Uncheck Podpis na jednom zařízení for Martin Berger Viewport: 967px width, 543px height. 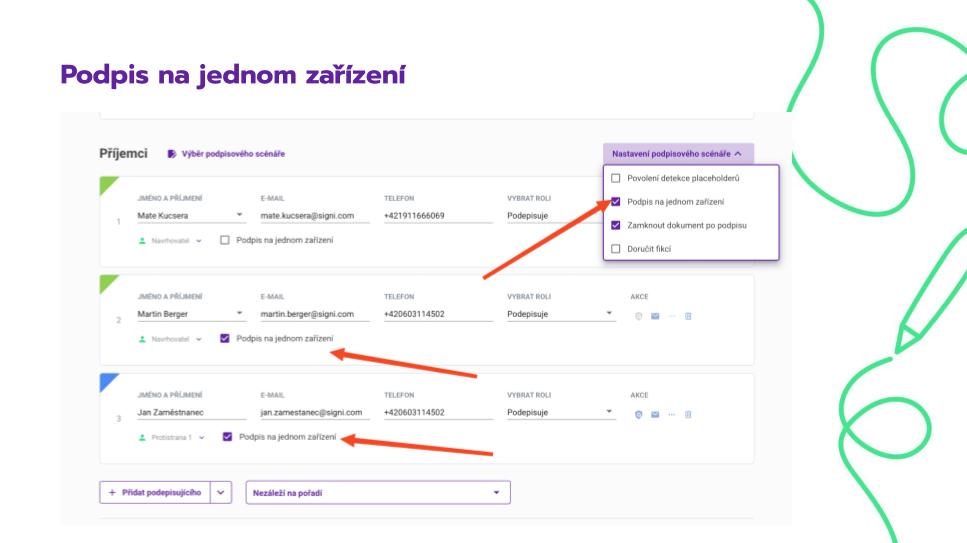pos(225,339)
